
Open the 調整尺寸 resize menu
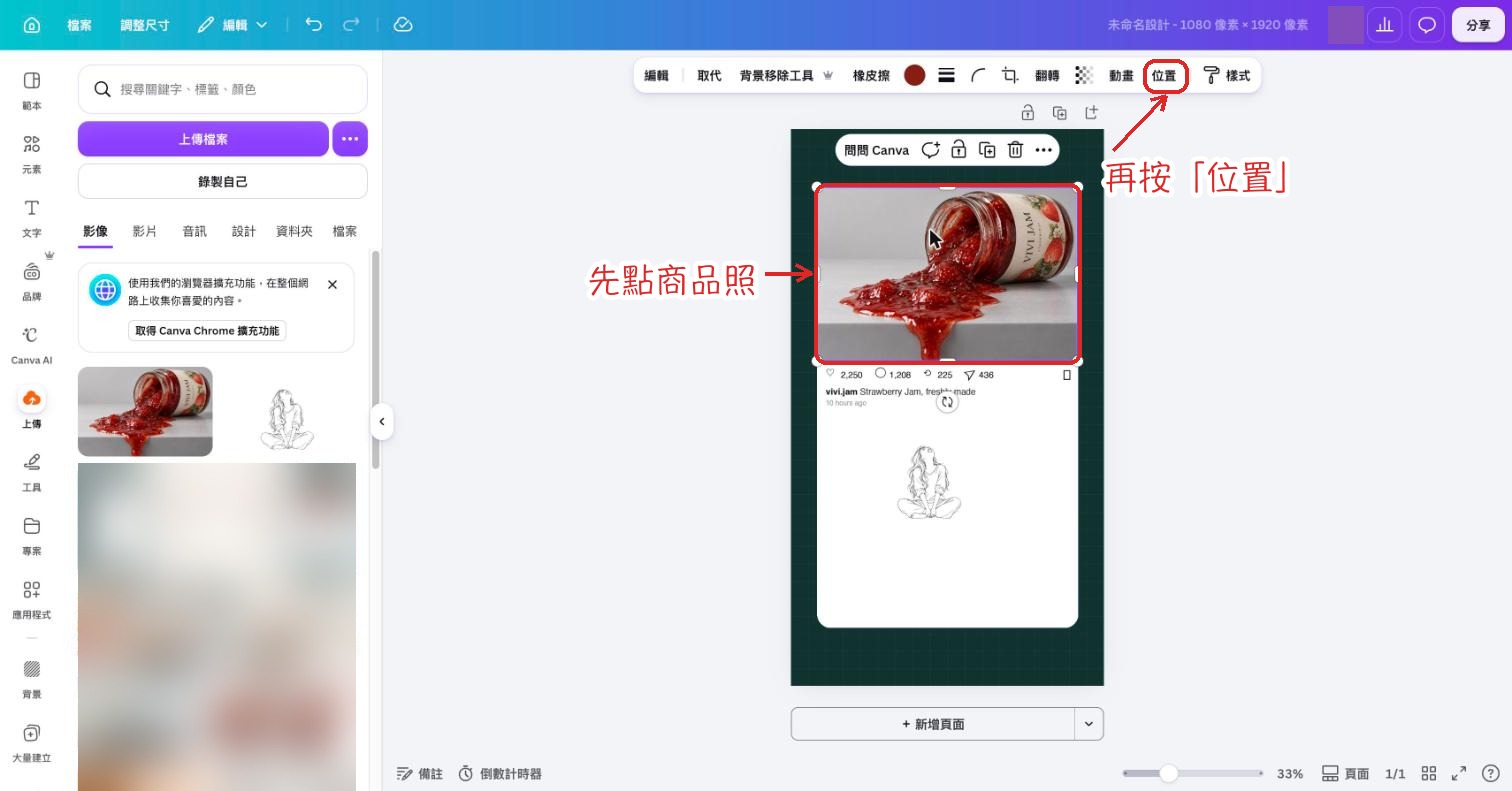point(145,25)
